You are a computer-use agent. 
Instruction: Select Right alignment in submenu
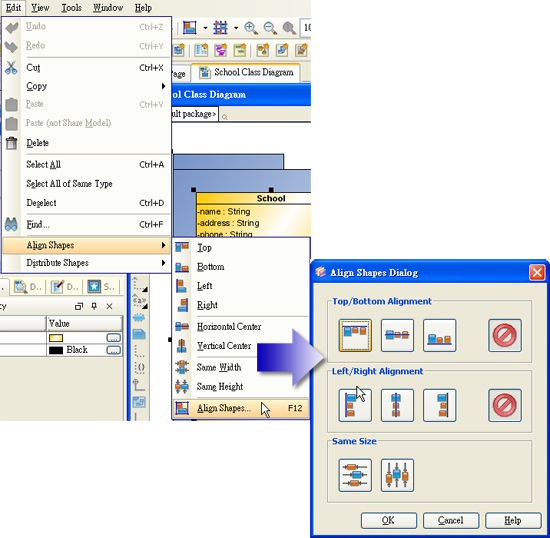coord(241,305)
